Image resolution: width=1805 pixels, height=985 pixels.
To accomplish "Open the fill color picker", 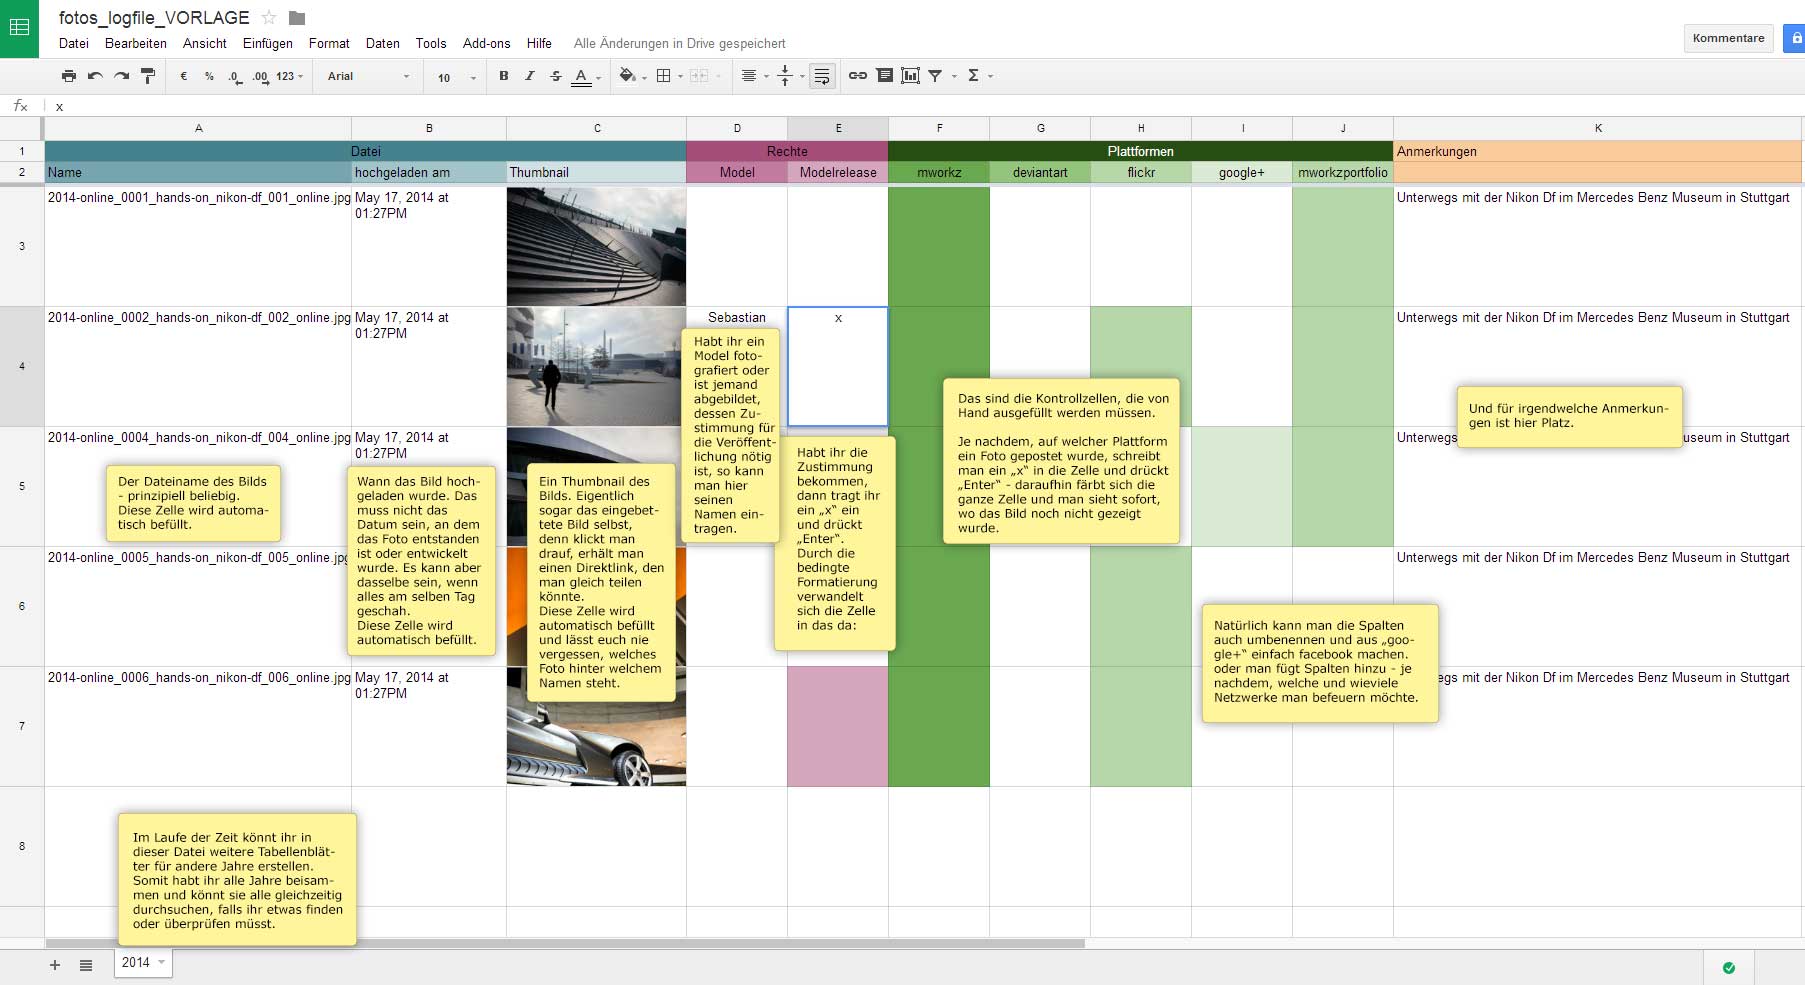I will coord(628,76).
